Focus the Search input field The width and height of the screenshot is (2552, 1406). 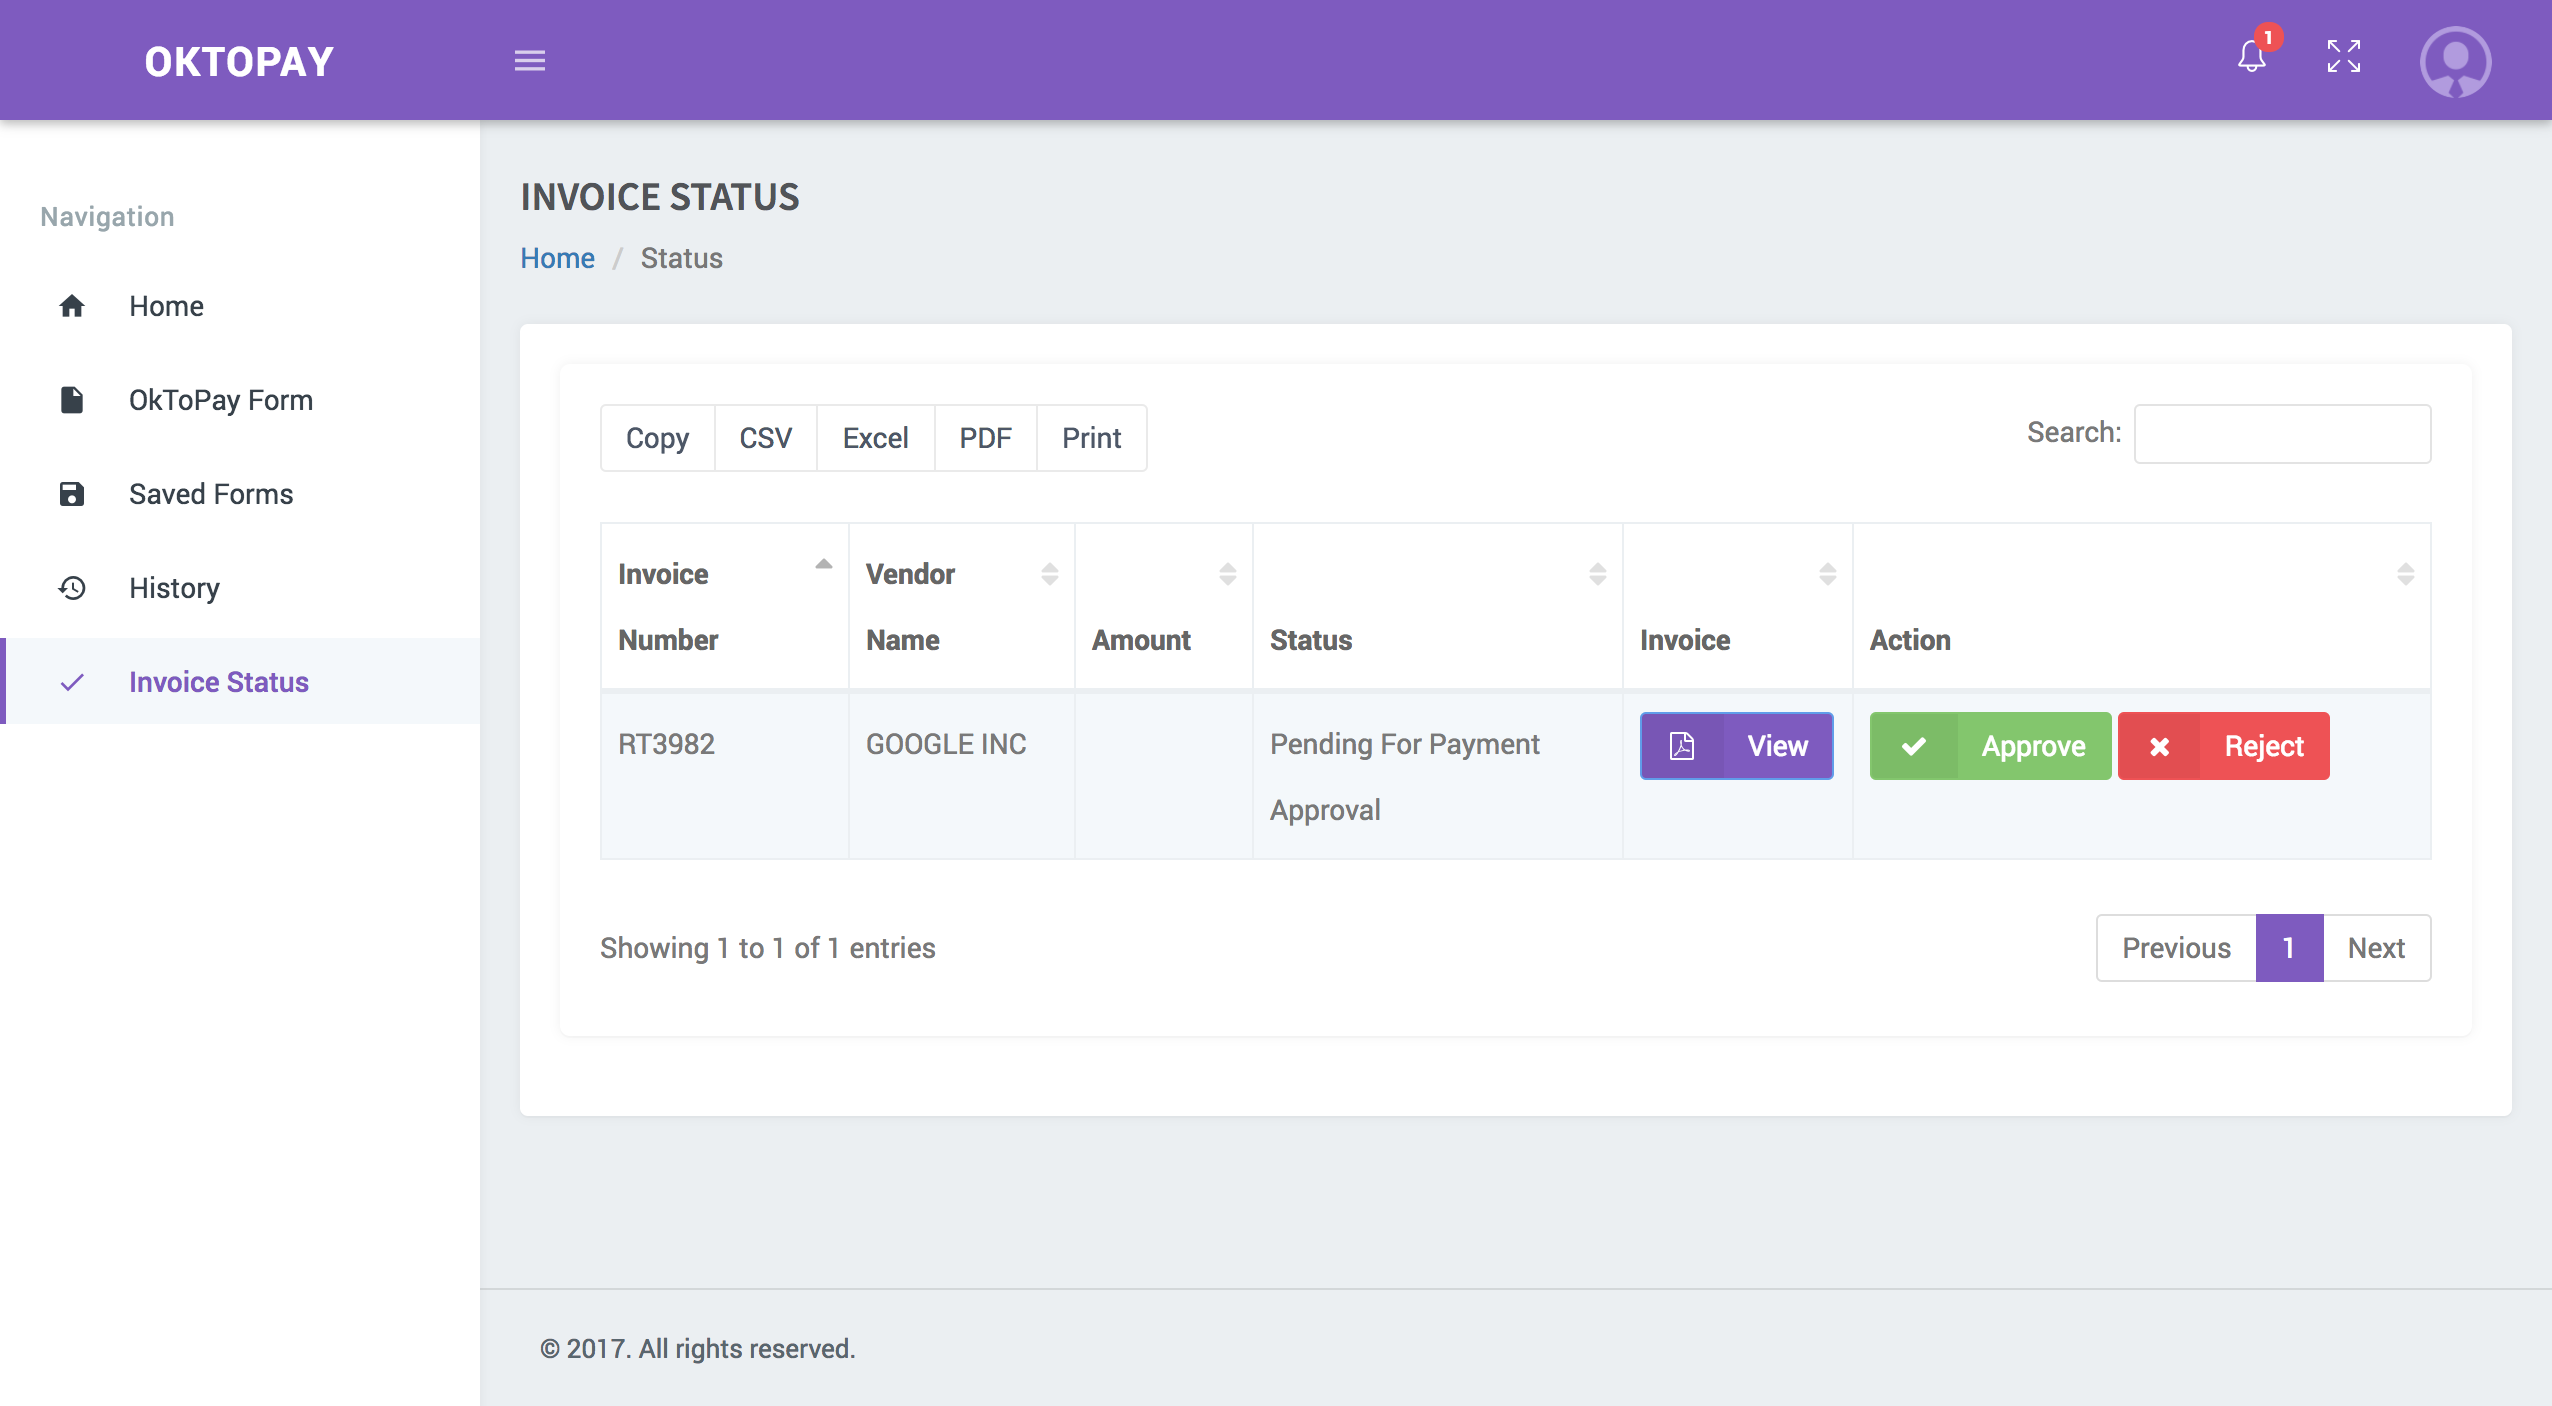pyautogui.click(x=2283, y=434)
